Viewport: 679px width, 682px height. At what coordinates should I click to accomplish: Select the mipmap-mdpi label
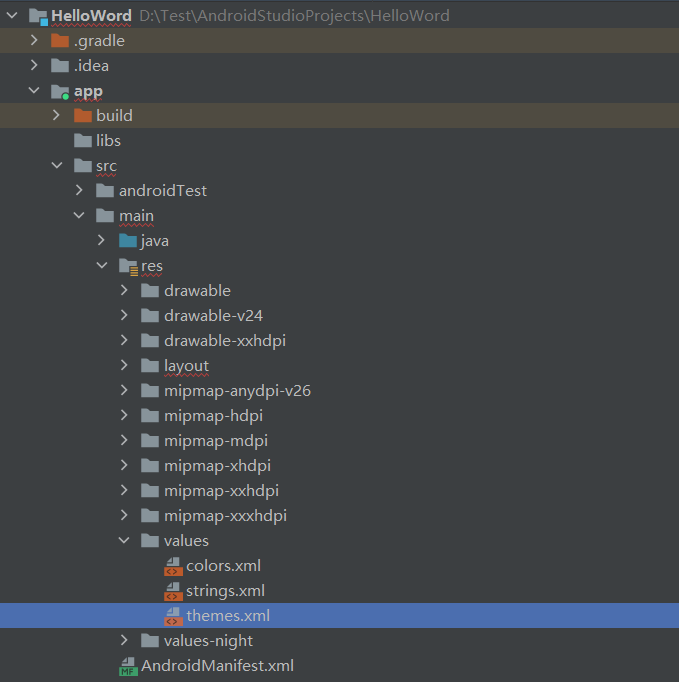click(216, 441)
